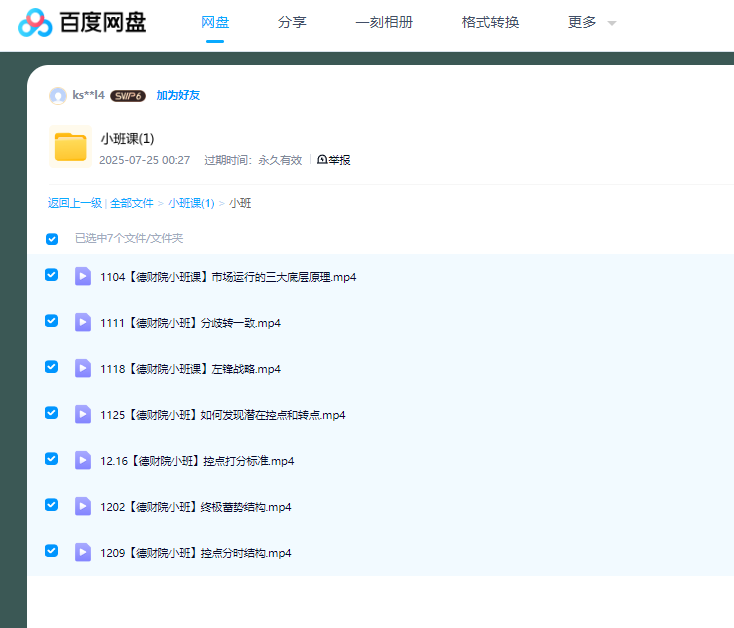The width and height of the screenshot is (734, 628).
Task: Go to 全部文件 in the breadcrumb
Action: point(132,203)
